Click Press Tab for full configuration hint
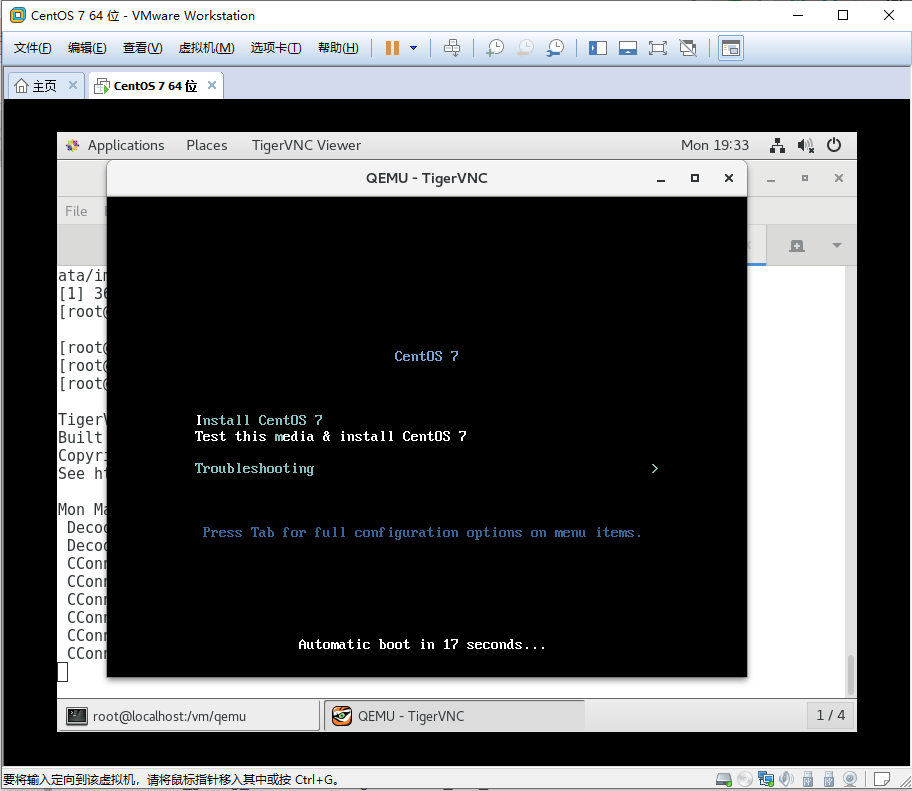Viewport: 912px width, 791px height. [422, 533]
